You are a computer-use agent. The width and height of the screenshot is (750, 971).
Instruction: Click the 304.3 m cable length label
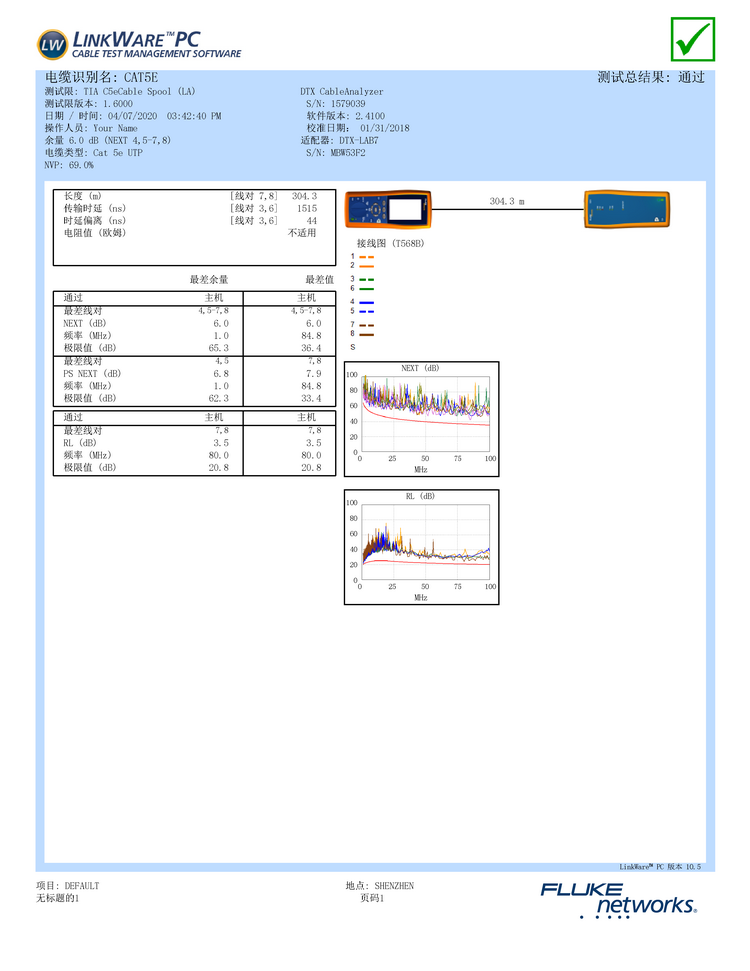pyautogui.click(x=506, y=202)
